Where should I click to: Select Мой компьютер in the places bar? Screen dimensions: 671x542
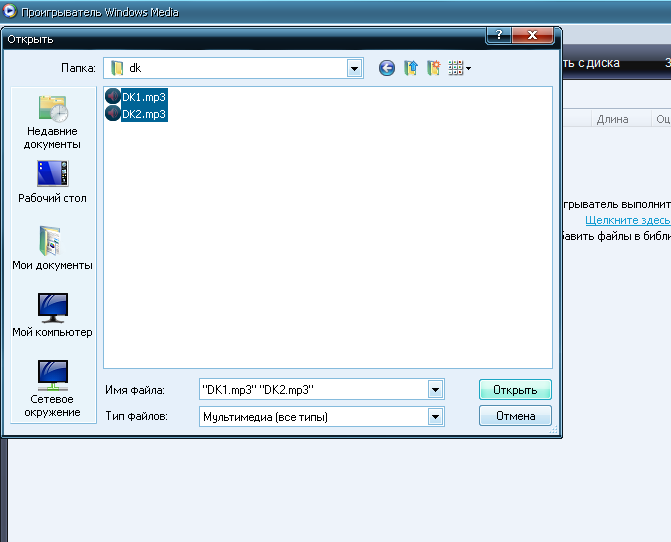pyautogui.click(x=52, y=315)
